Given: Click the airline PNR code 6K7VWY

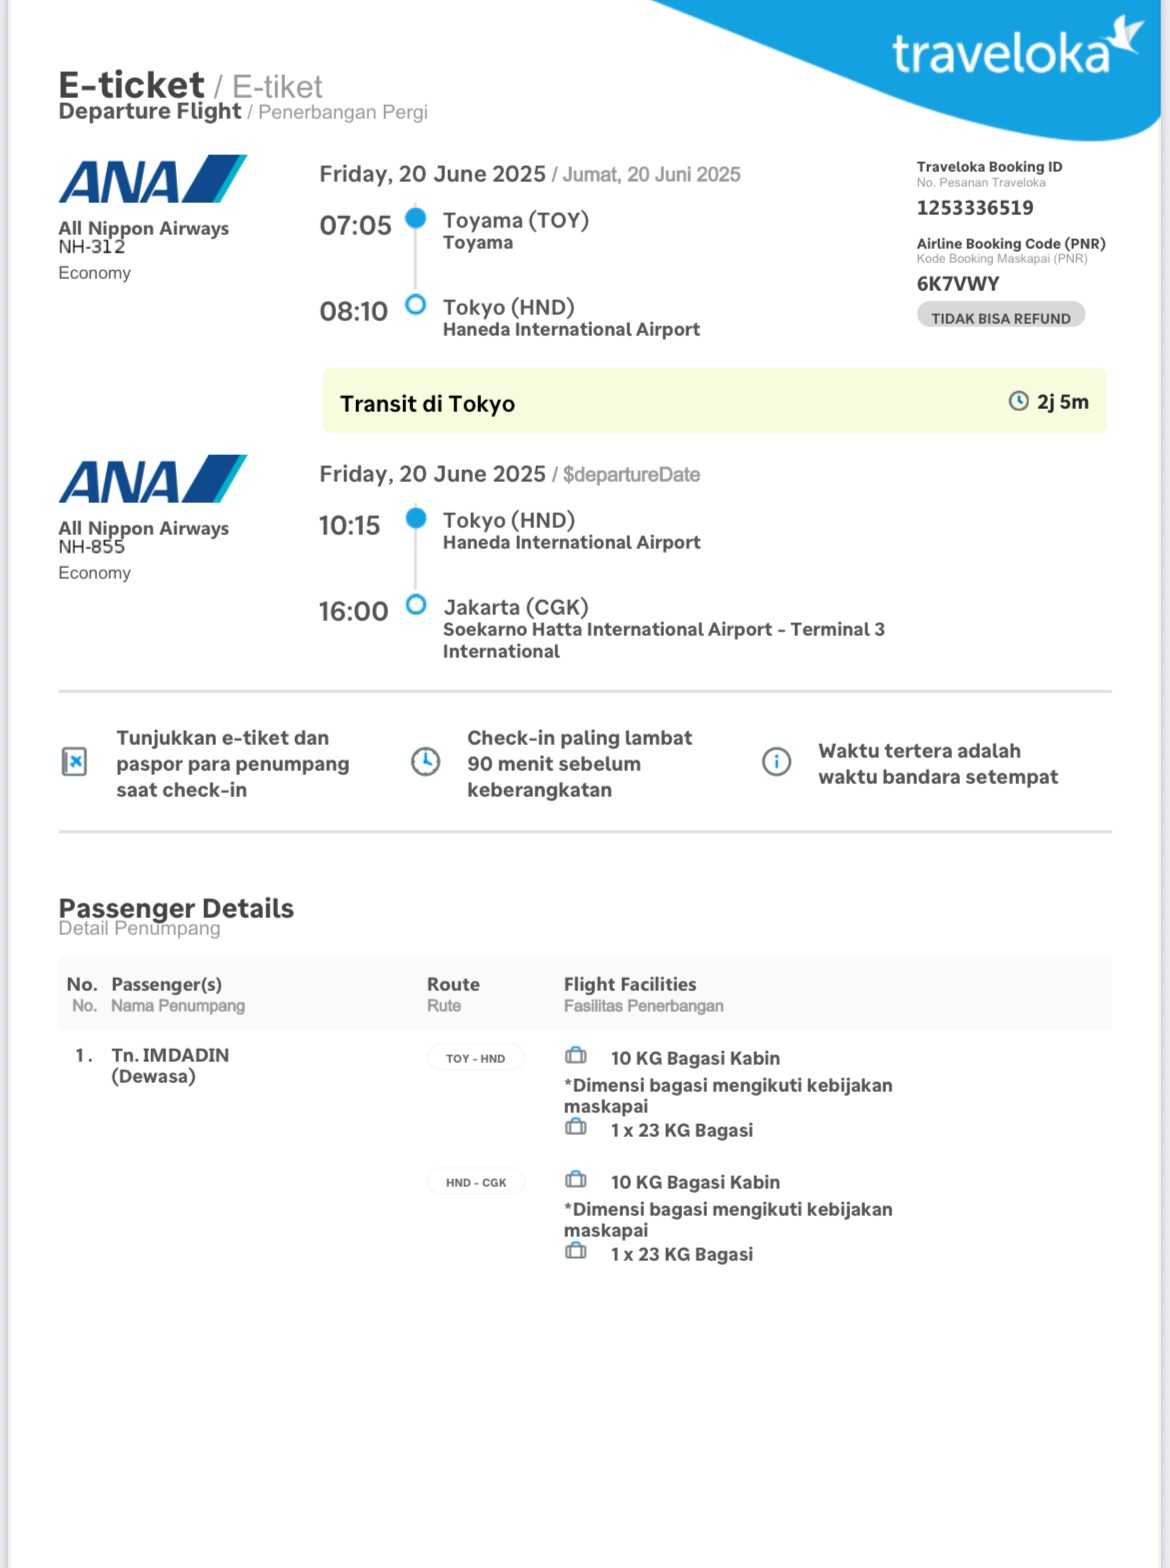Looking at the screenshot, I should (958, 283).
